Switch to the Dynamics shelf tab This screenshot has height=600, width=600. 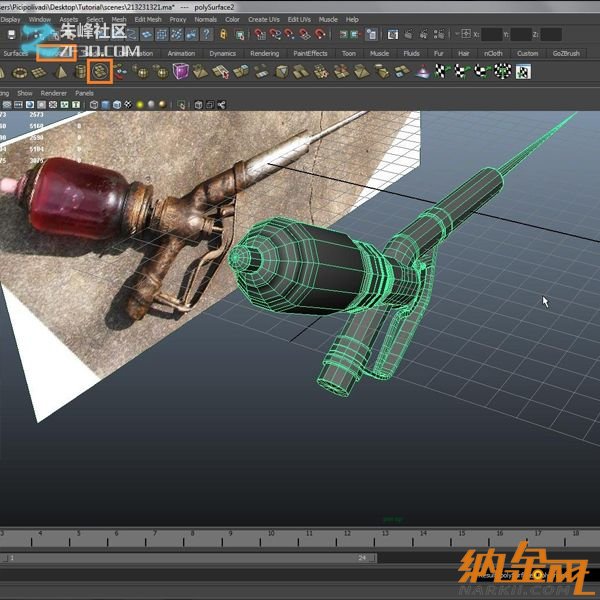tap(222, 53)
